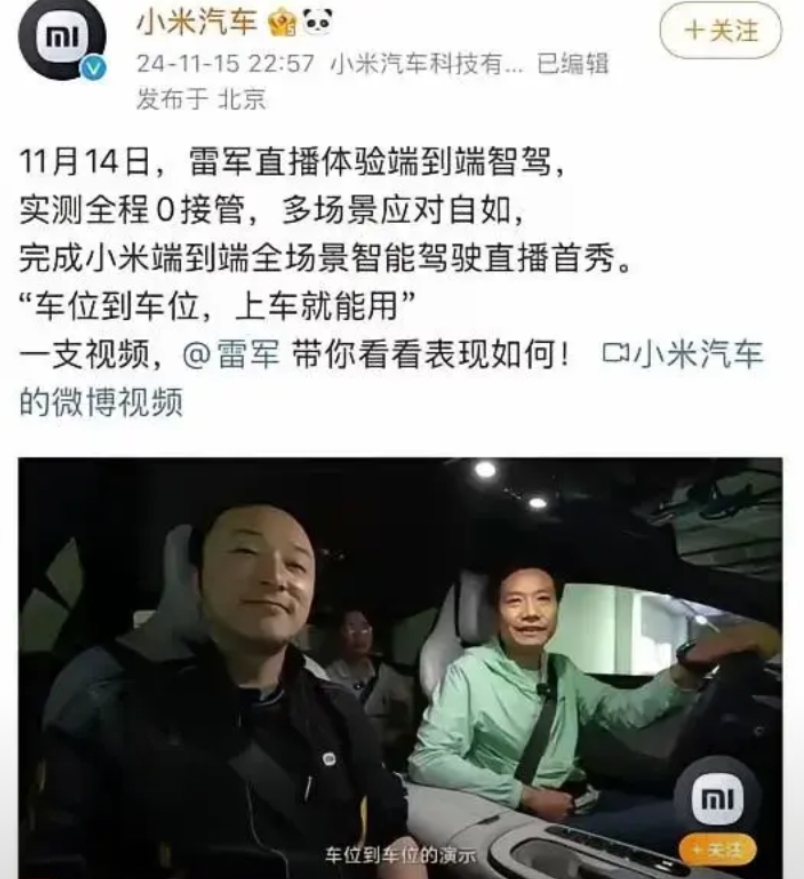Click the video subtitle 车位到车位的演示
804x879 pixels.
click(x=400, y=855)
